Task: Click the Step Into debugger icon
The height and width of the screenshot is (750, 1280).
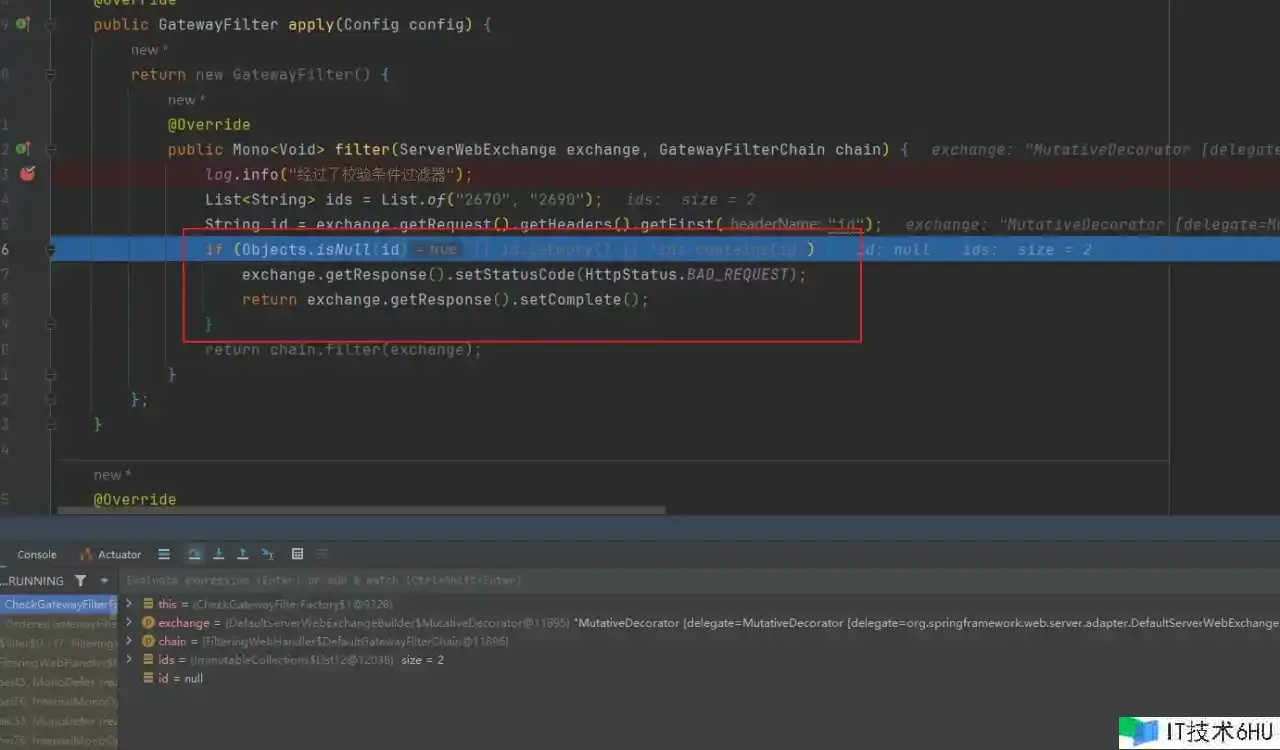Action: click(x=218, y=554)
